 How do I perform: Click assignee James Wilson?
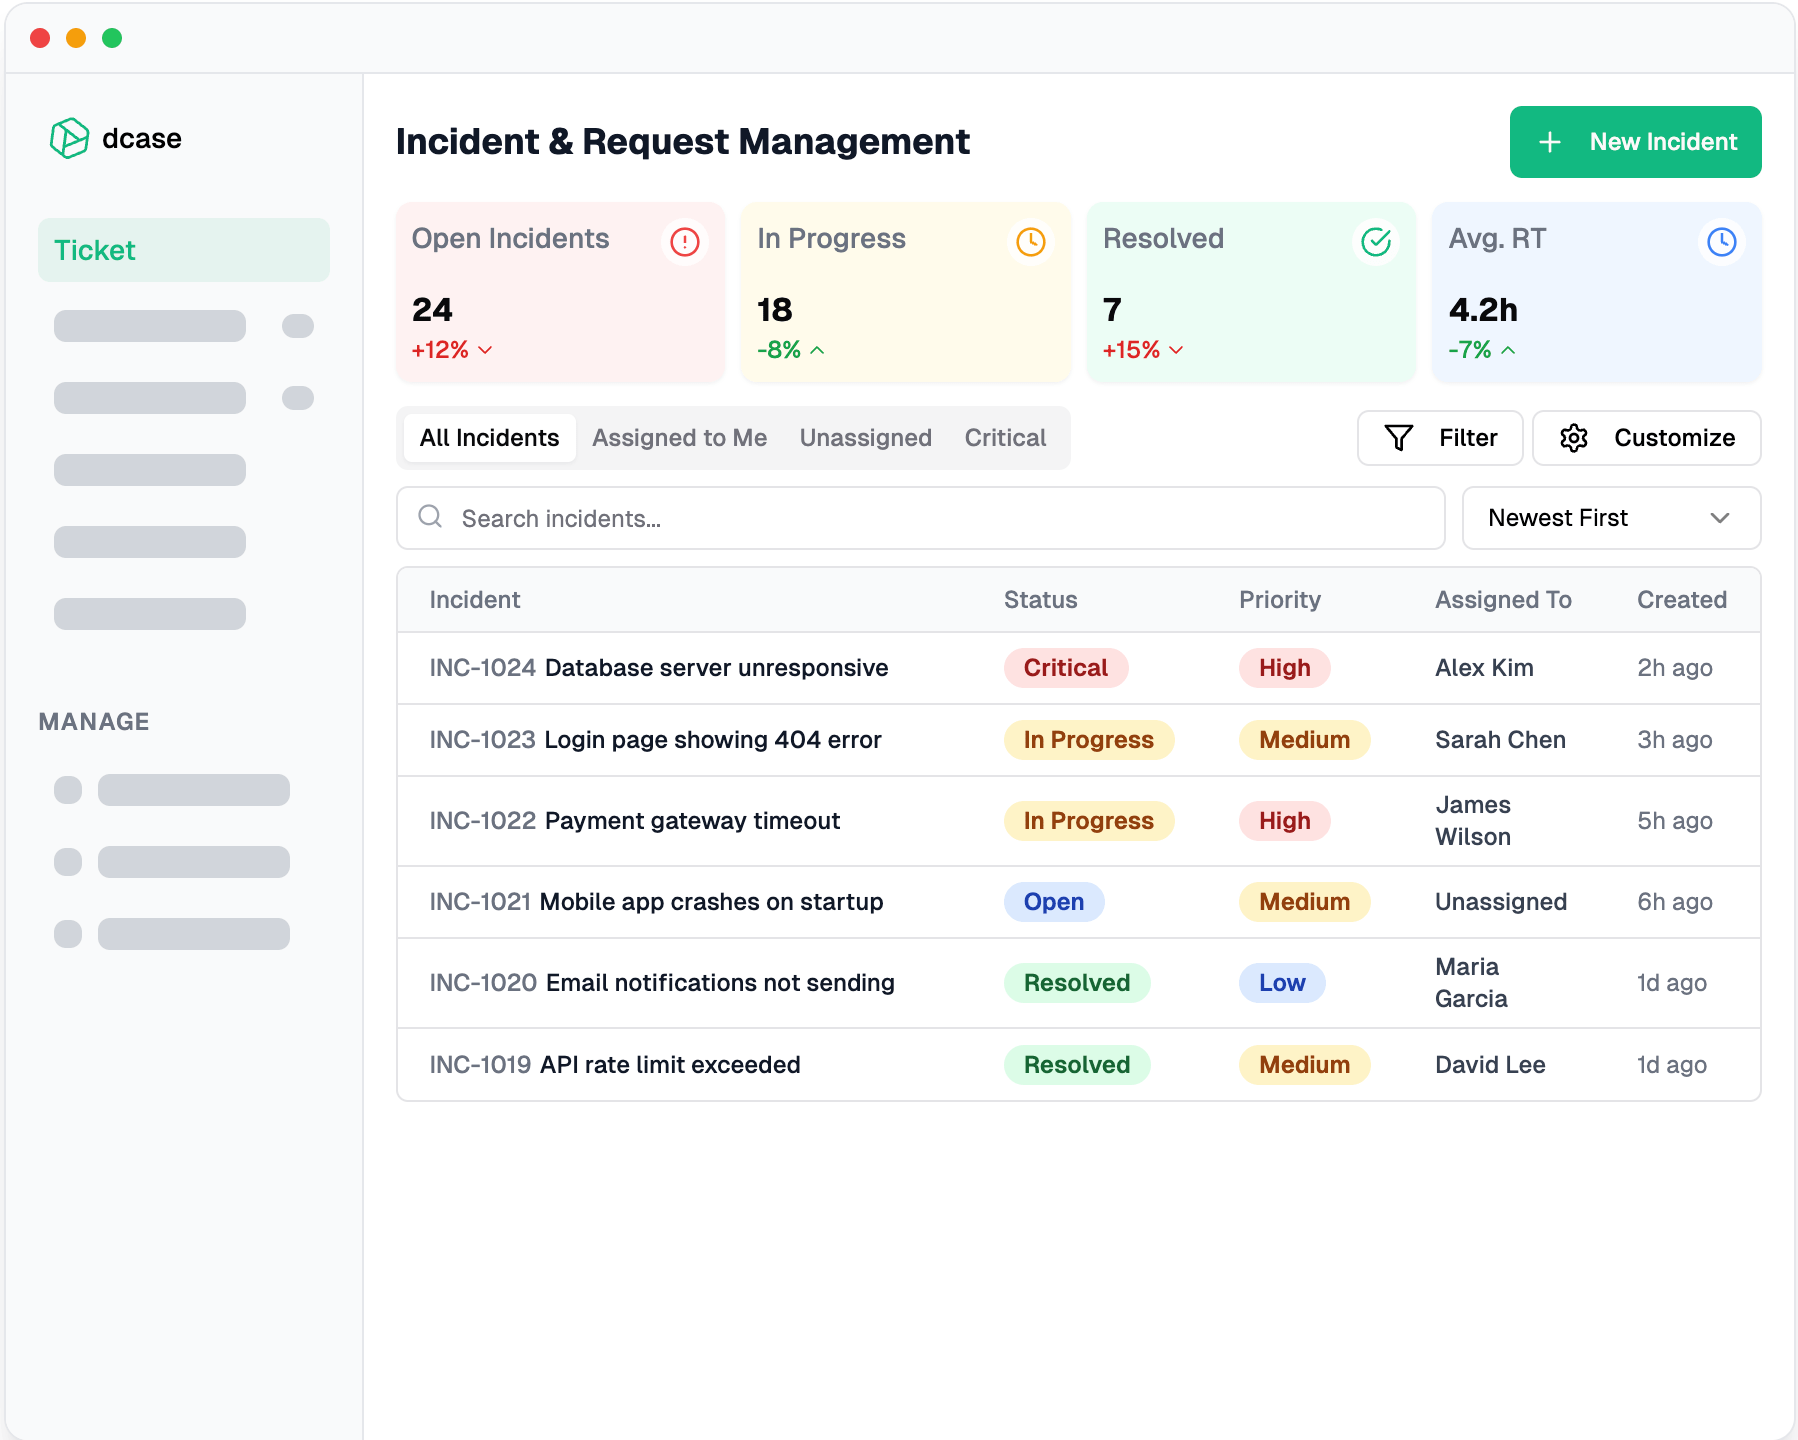tap(1473, 821)
